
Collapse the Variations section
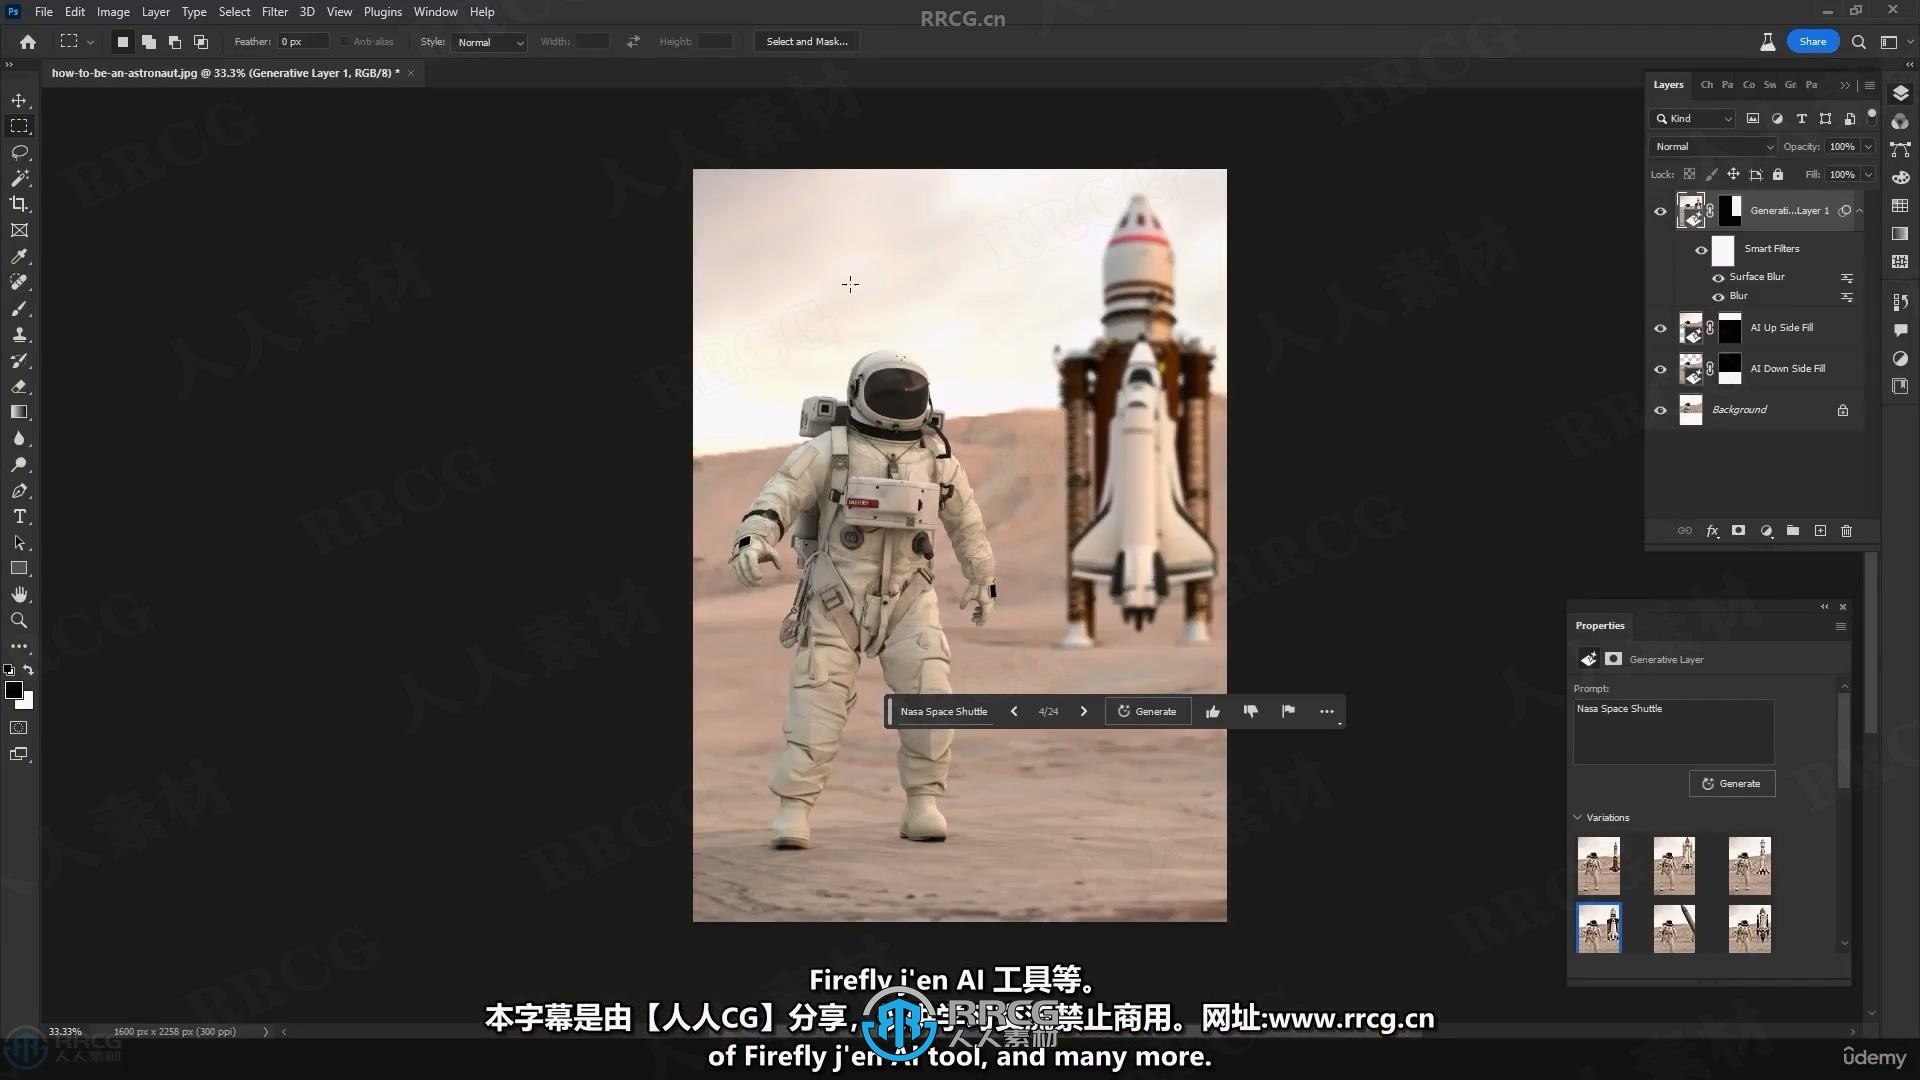(1578, 817)
